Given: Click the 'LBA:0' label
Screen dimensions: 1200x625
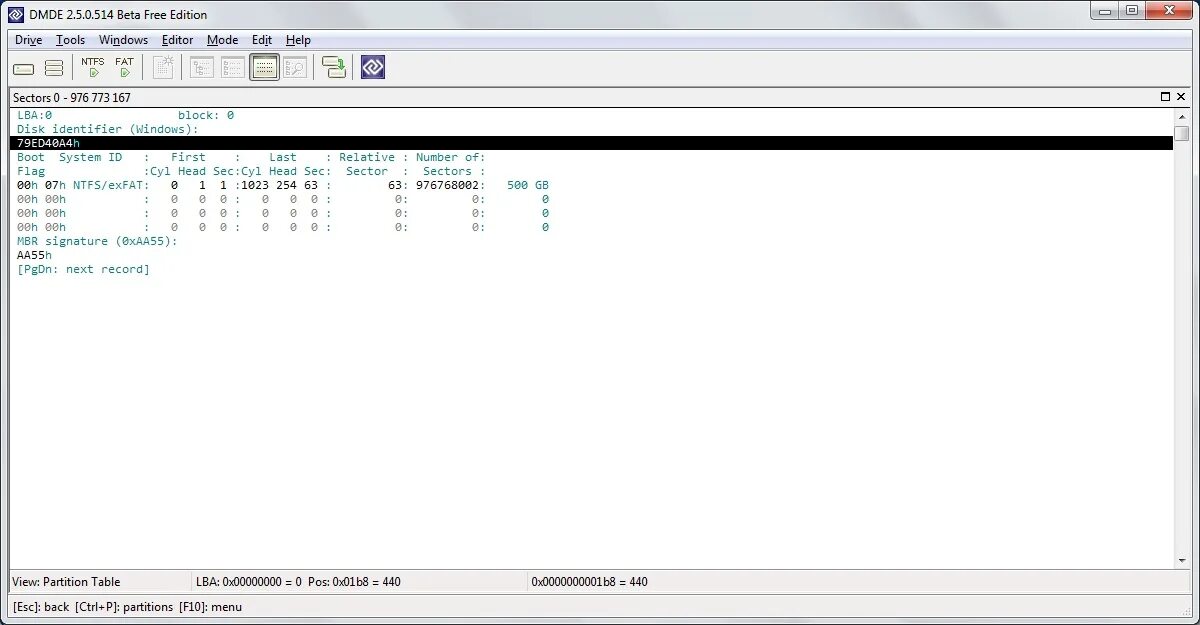Looking at the screenshot, I should click(34, 115).
